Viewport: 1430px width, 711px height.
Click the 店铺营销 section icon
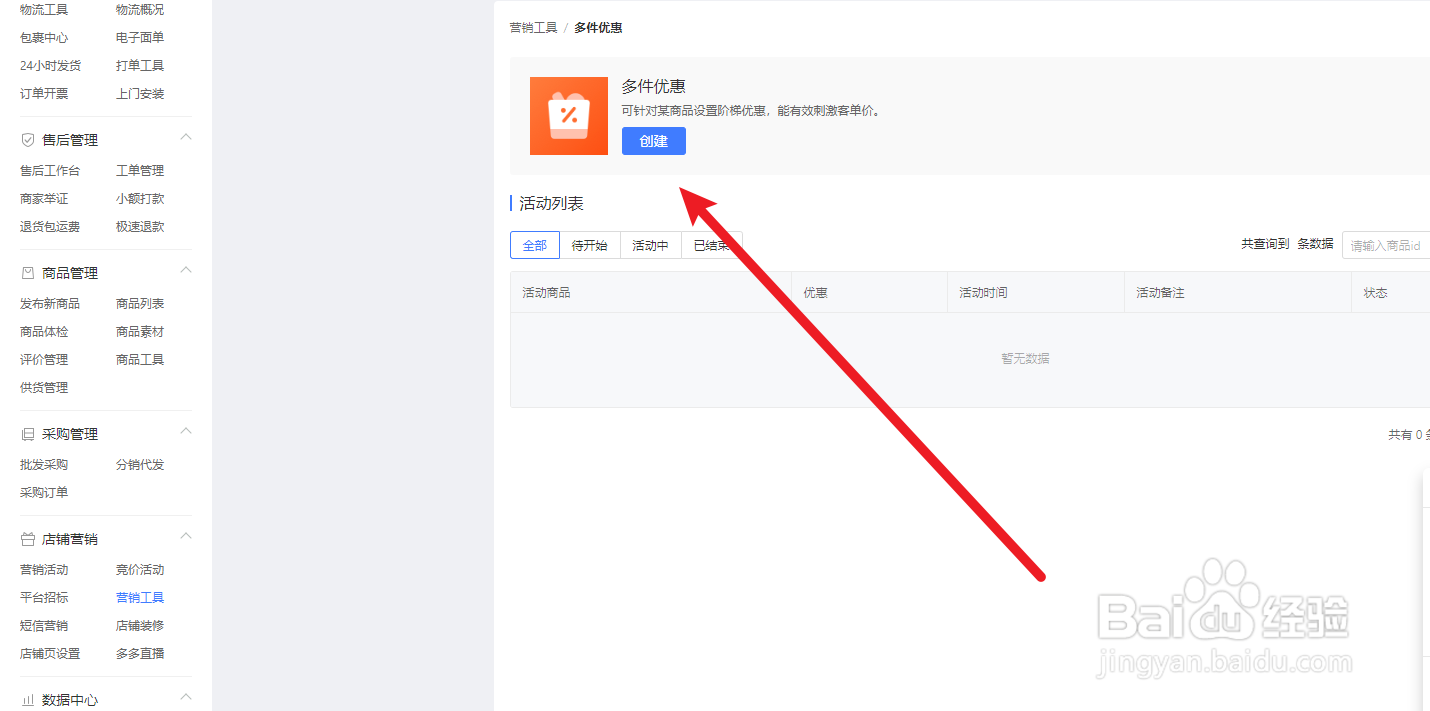click(27, 538)
